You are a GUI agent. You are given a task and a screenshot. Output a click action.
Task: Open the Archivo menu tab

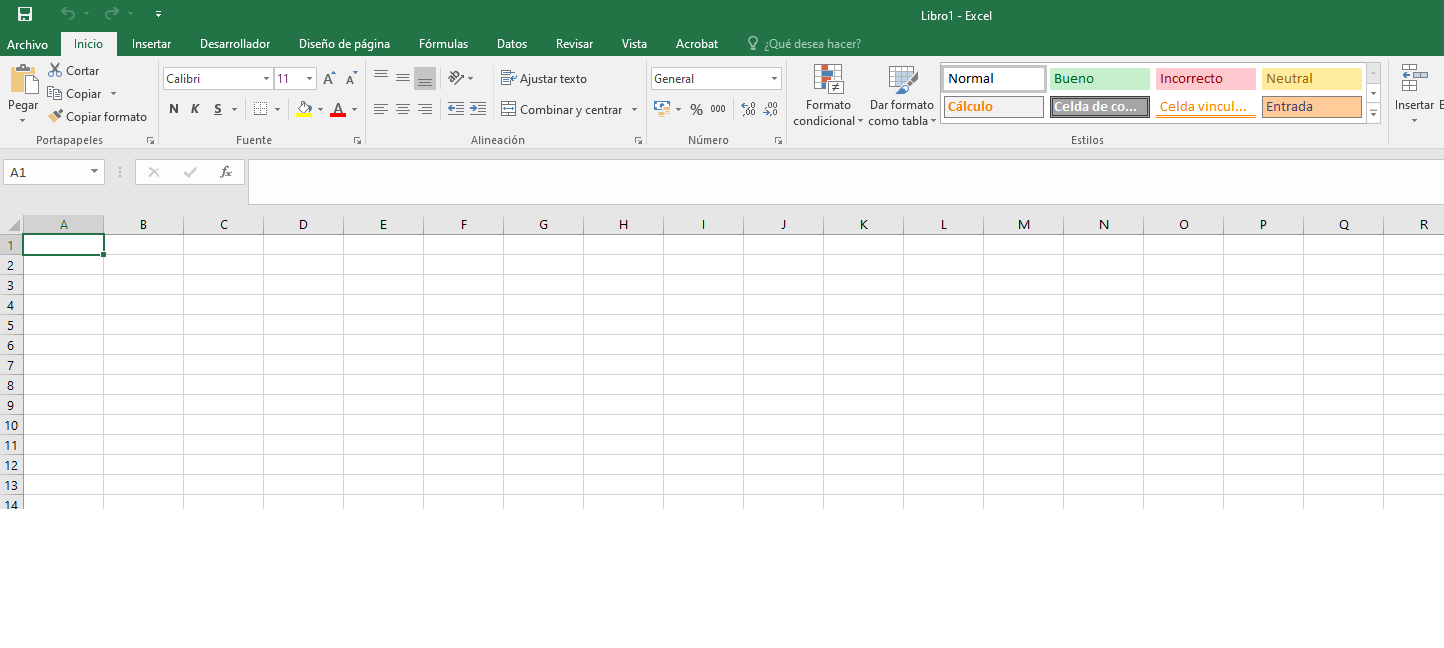pyautogui.click(x=27, y=44)
